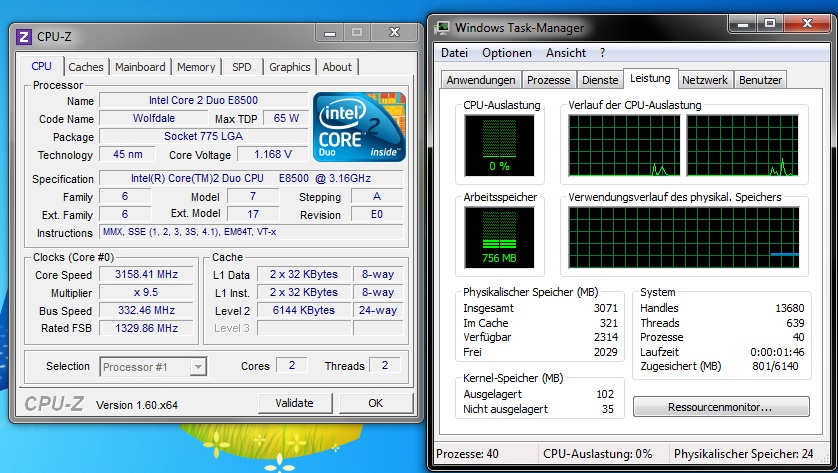Click the Instructions field listing MMX, SSE
The height and width of the screenshot is (473, 838).
pos(251,232)
